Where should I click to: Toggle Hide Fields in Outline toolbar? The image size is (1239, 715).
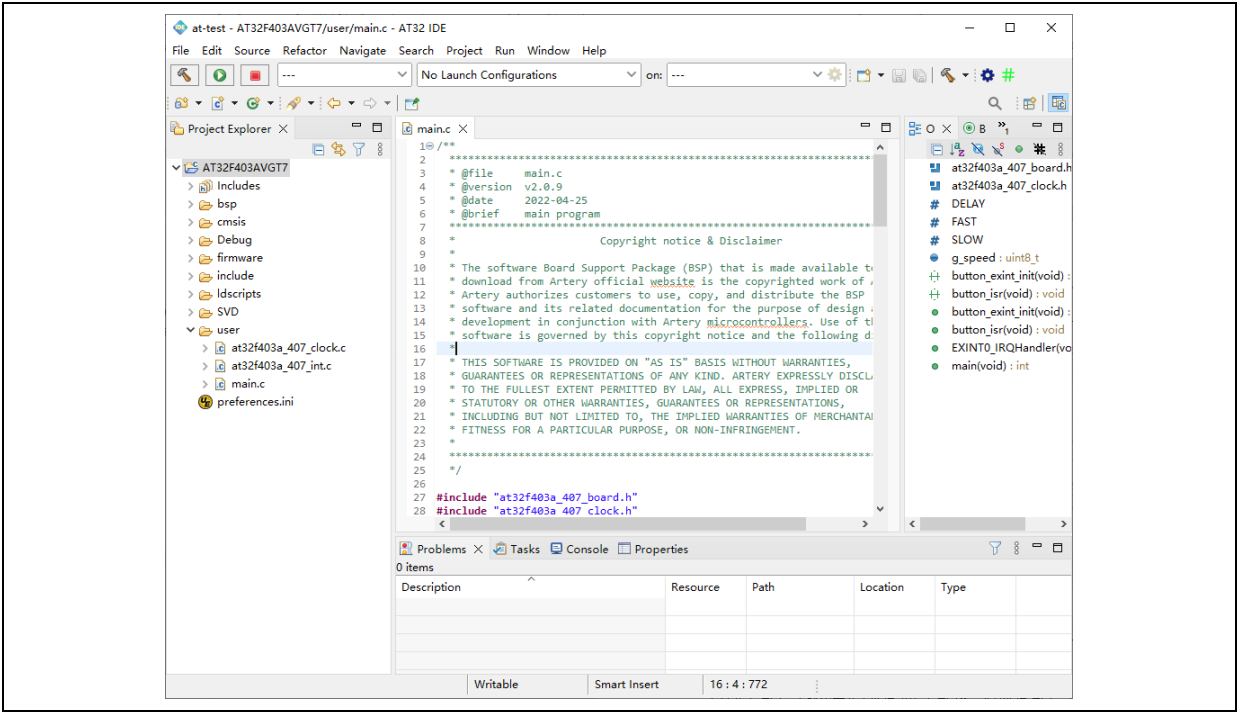click(x=977, y=149)
